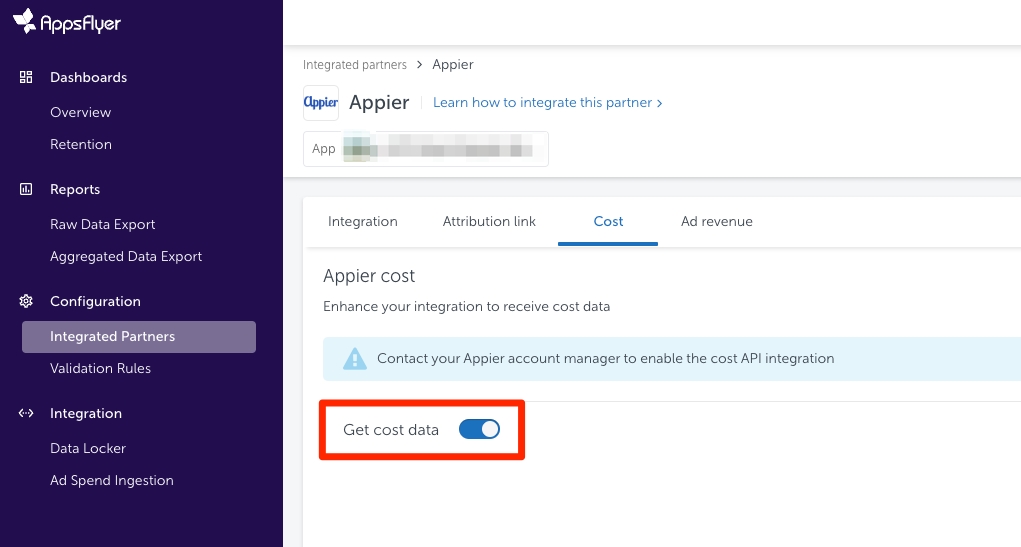Open the Attribution link tab
The image size is (1021, 547).
[489, 222]
